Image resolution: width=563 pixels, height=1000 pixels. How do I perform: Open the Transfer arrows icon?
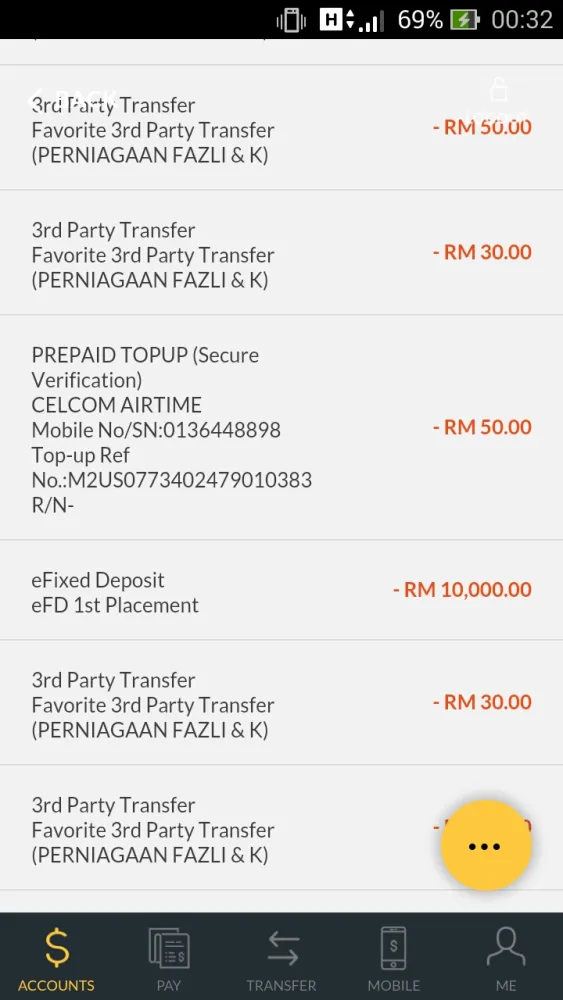(282, 947)
